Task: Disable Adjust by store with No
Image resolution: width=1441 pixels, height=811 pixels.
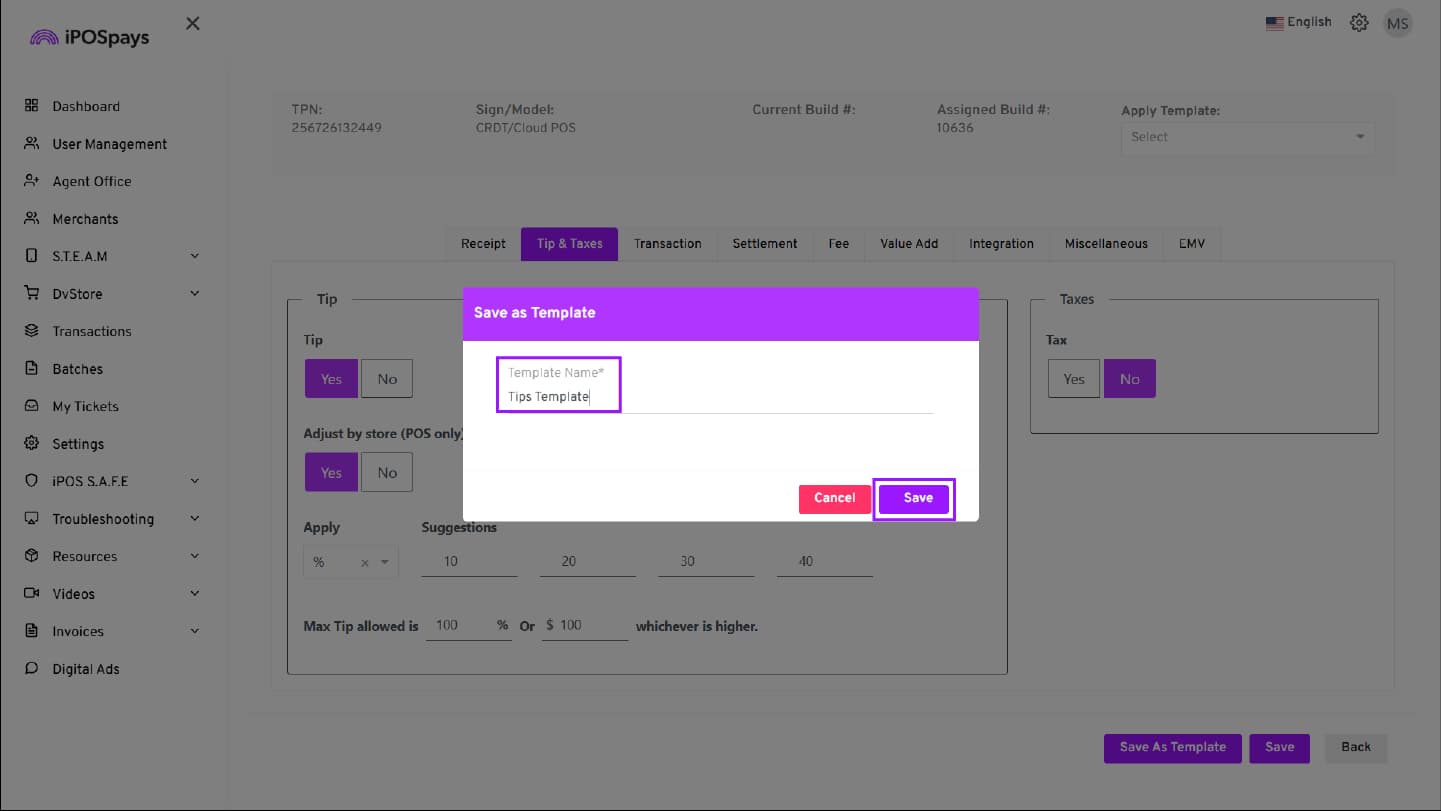Action: click(x=387, y=473)
